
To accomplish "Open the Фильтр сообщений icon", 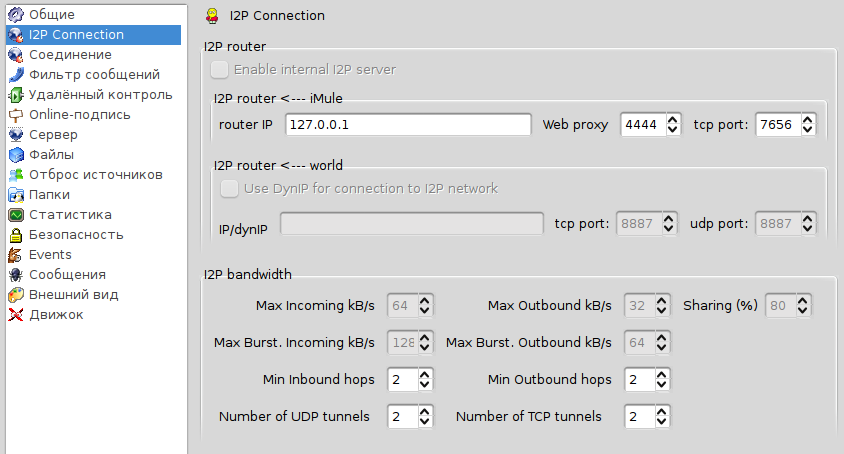I will point(16,74).
